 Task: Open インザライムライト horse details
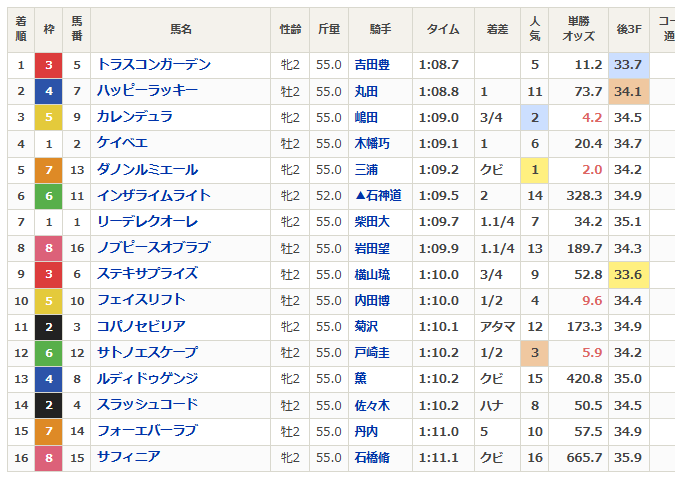[154, 196]
